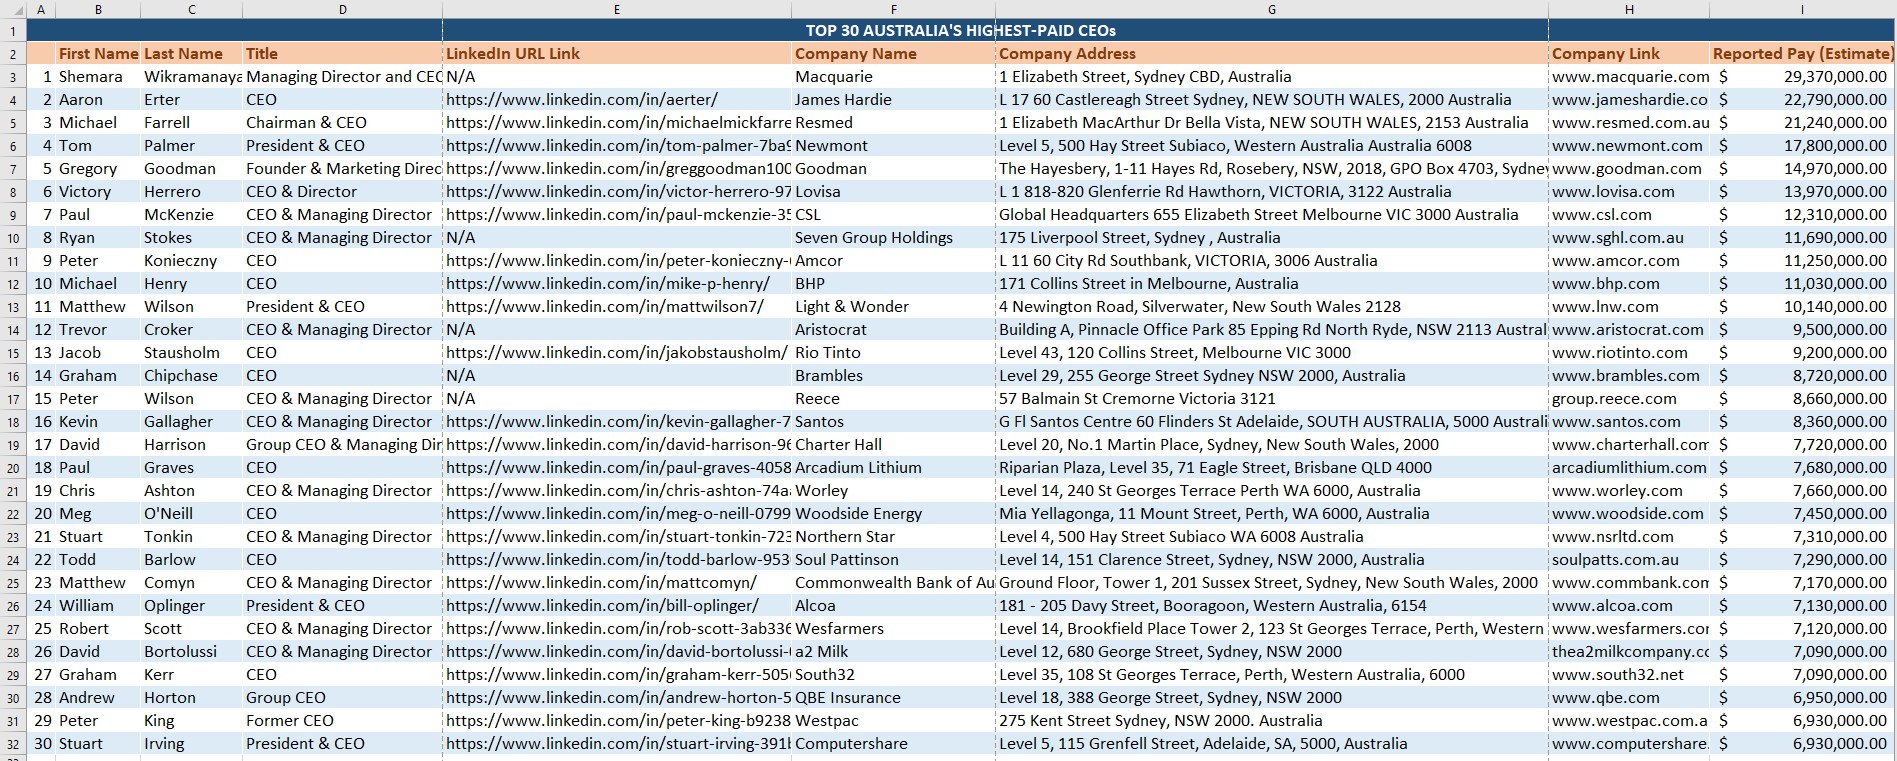Click the www.riotinto.com company link

tap(1619, 353)
